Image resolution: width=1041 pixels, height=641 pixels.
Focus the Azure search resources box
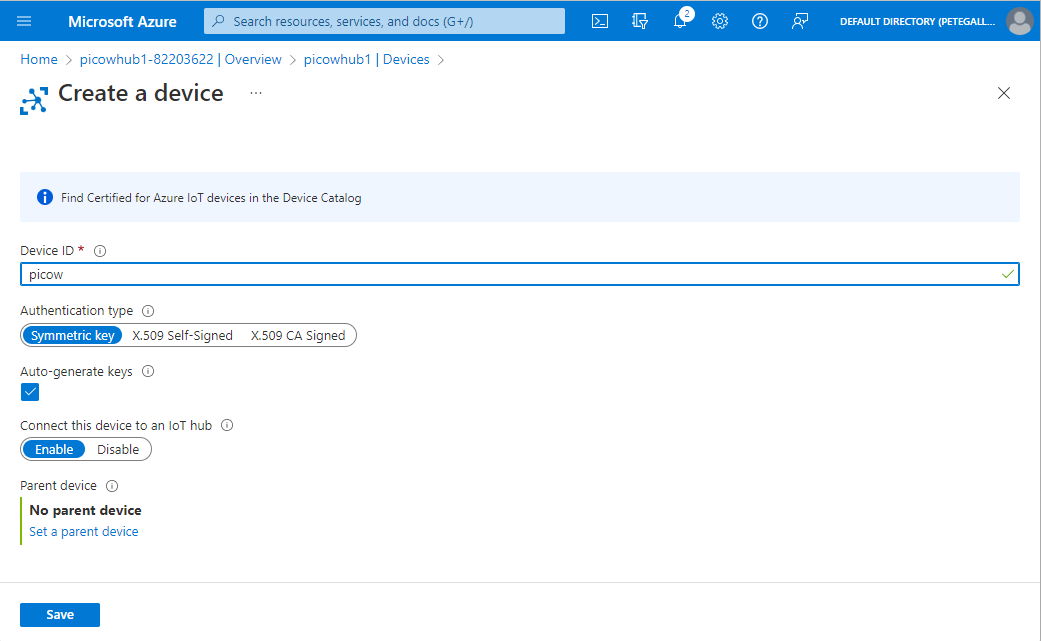384,21
